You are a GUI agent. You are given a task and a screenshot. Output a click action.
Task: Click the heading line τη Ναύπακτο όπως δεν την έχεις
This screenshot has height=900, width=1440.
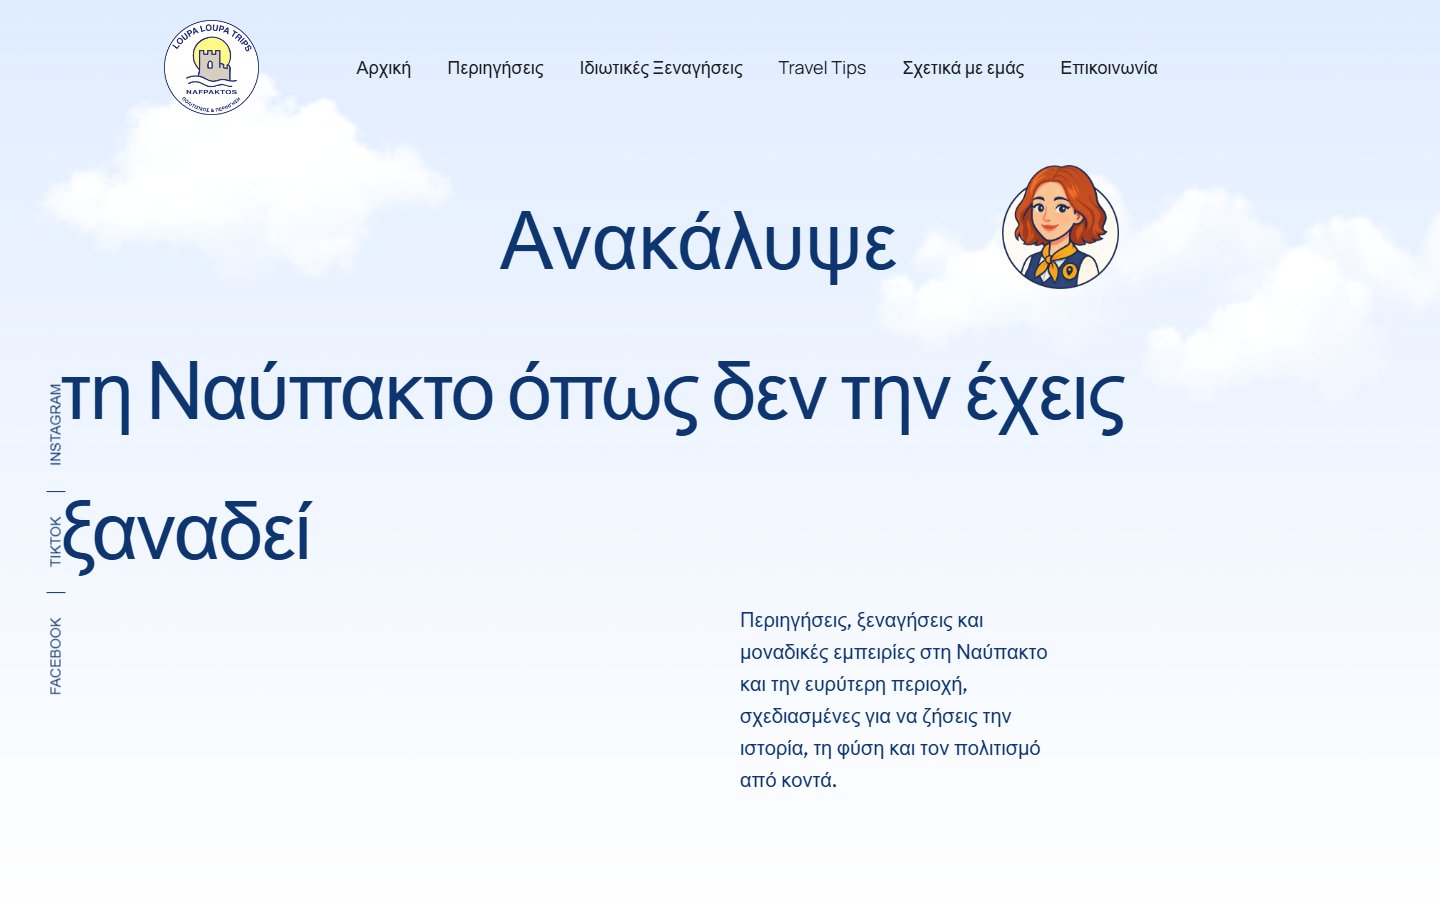[593, 394]
